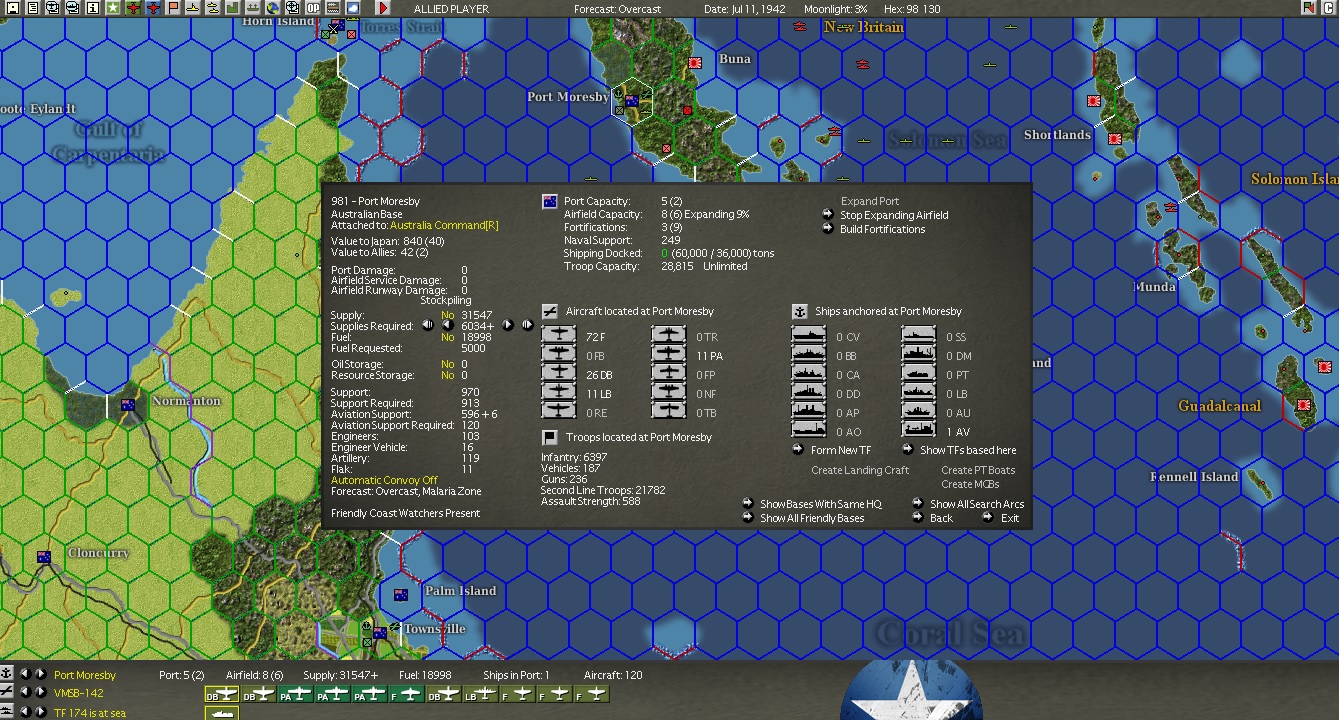
Task: Toggle Supply stockpiling 'No' setting
Action: [447, 315]
